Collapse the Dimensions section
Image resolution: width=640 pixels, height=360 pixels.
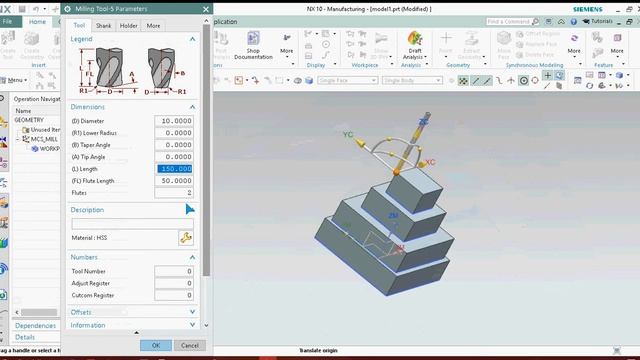192,107
